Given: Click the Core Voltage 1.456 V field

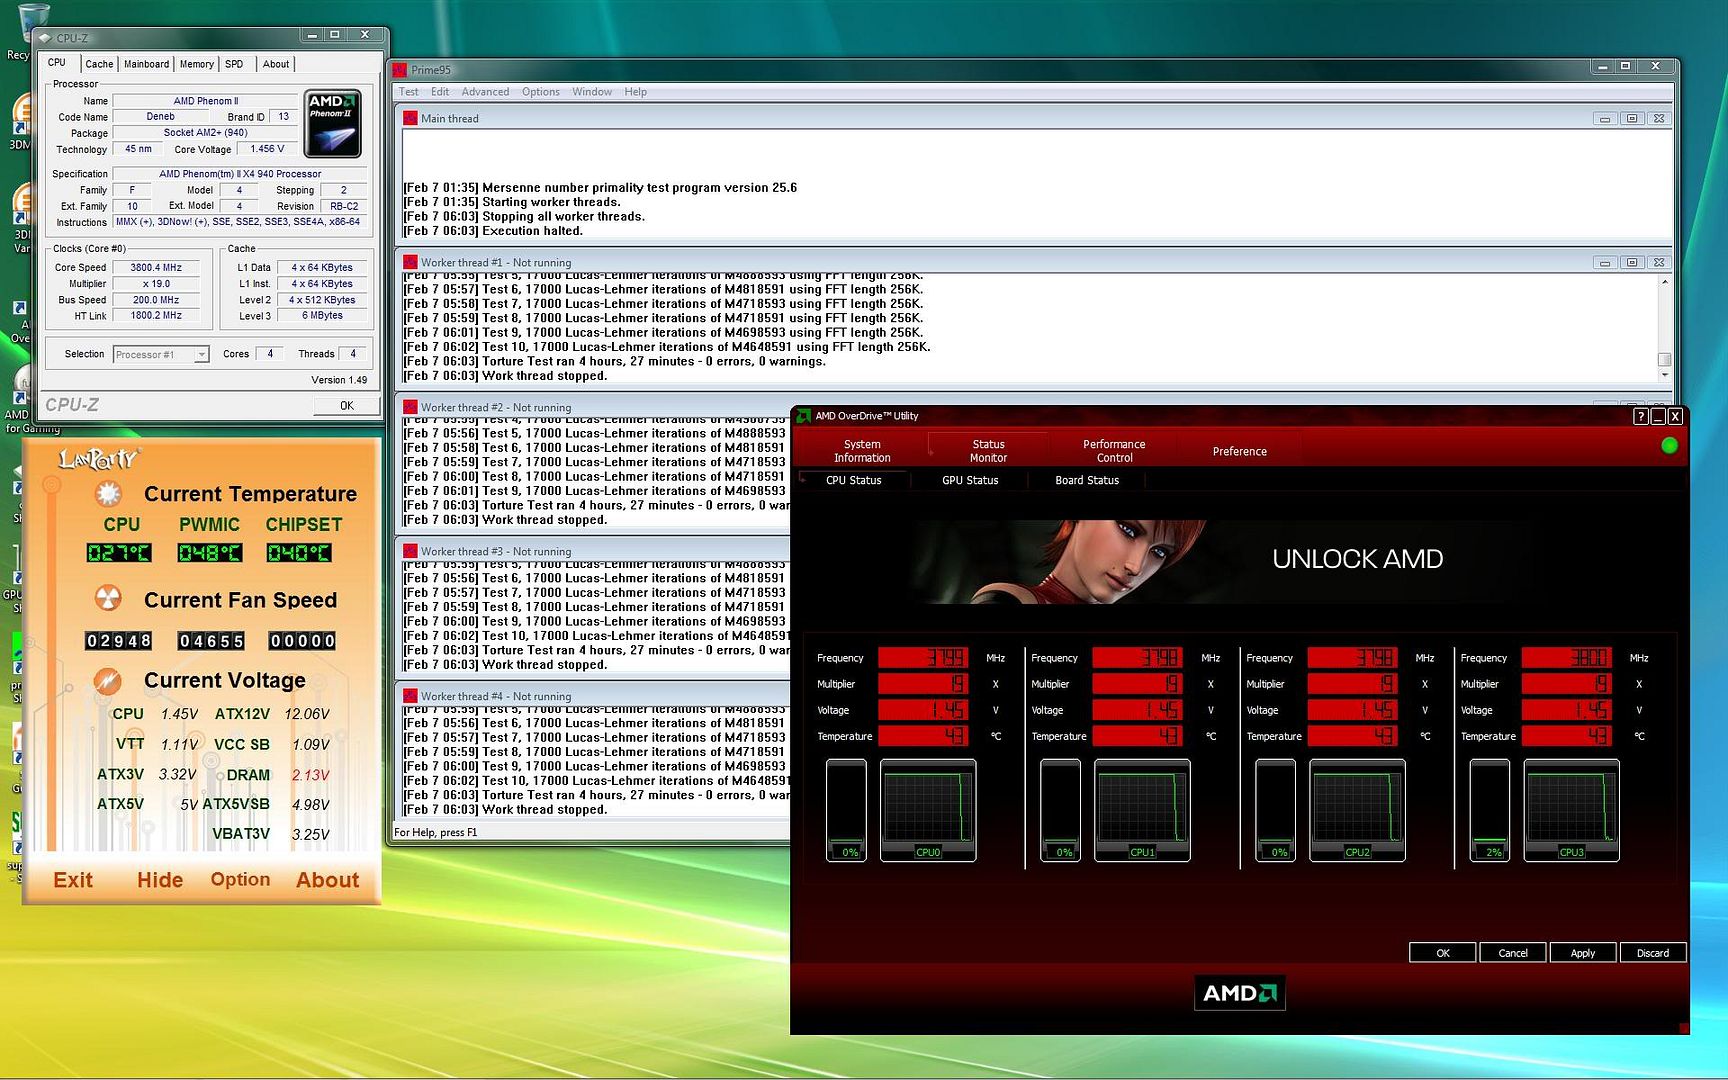Looking at the screenshot, I should tap(267, 149).
